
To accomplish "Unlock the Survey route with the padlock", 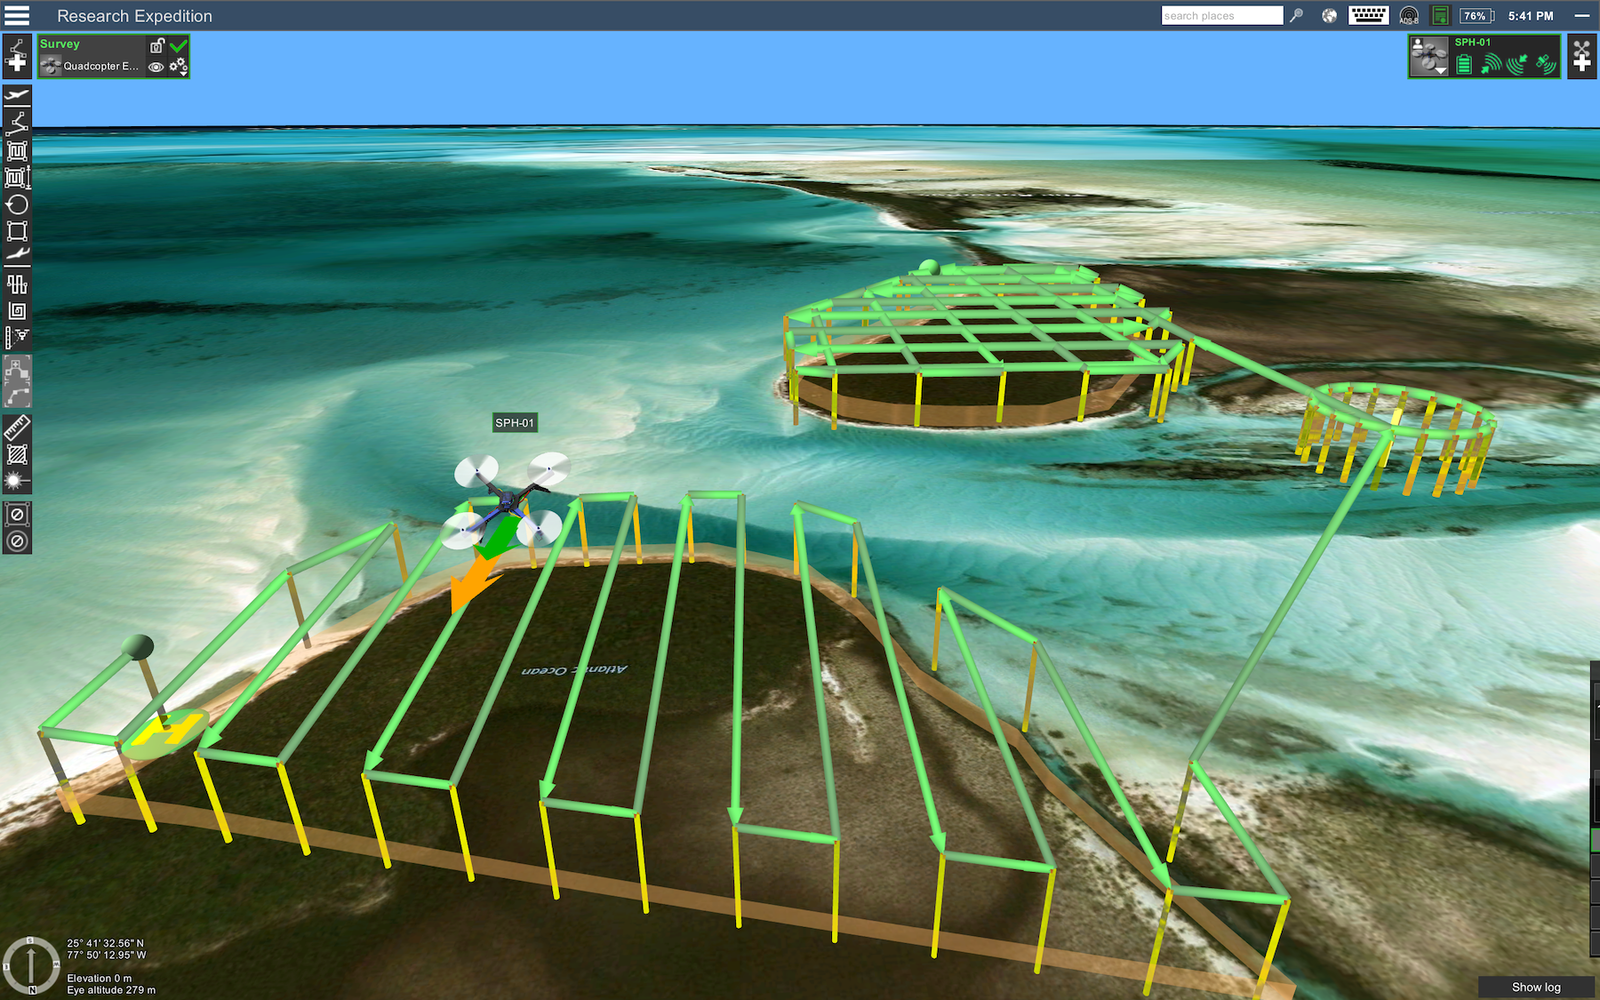I will 157,45.
